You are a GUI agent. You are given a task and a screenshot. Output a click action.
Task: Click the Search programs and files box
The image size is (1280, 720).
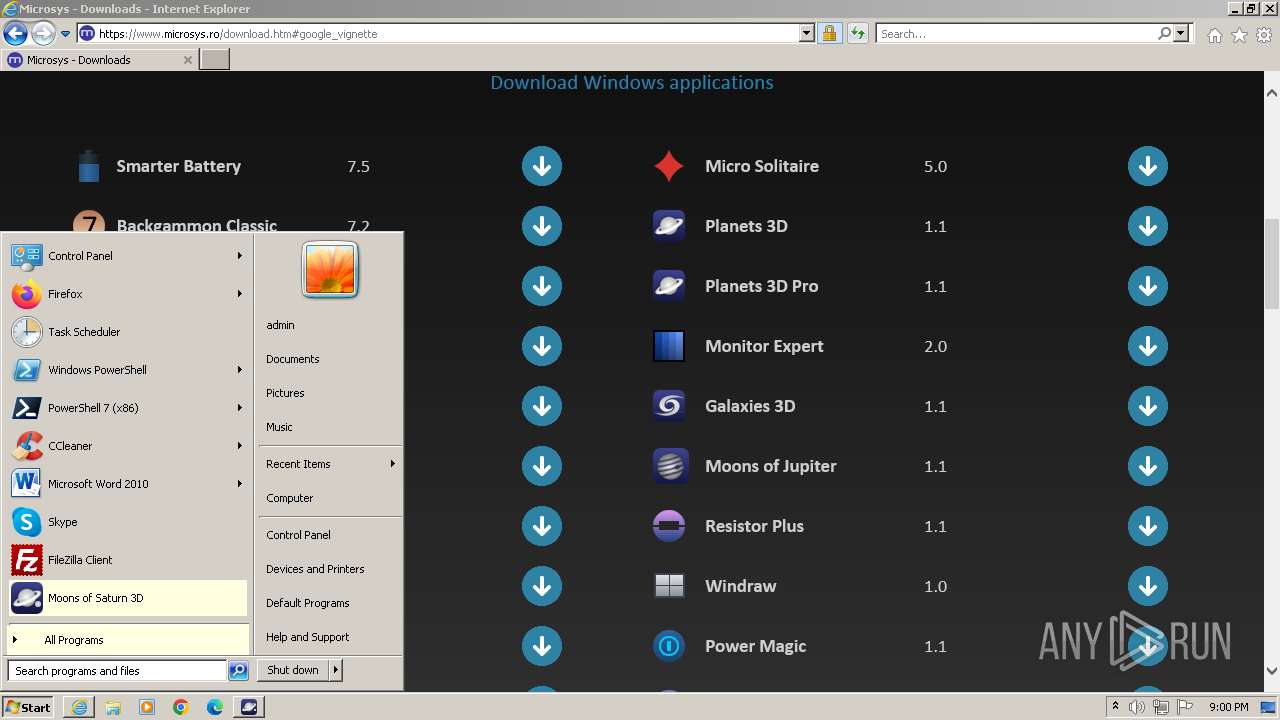point(117,671)
